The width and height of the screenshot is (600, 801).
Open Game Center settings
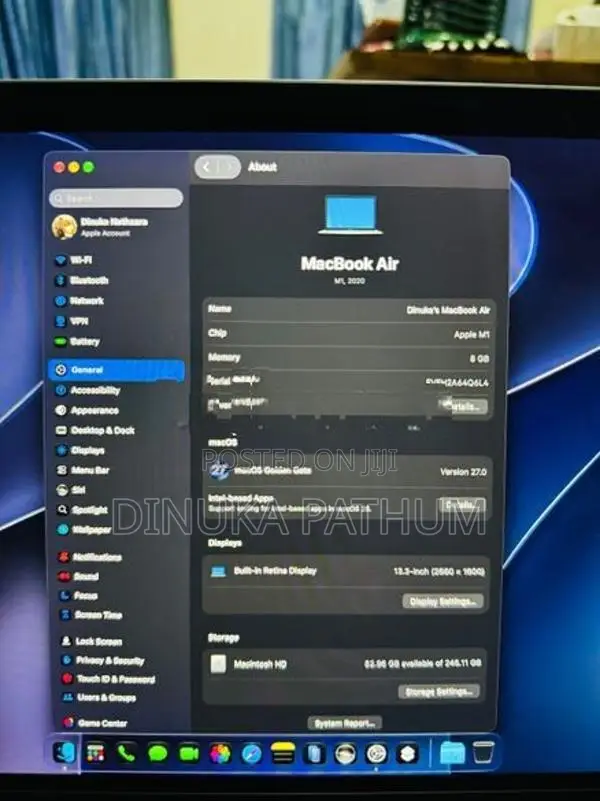[95, 723]
